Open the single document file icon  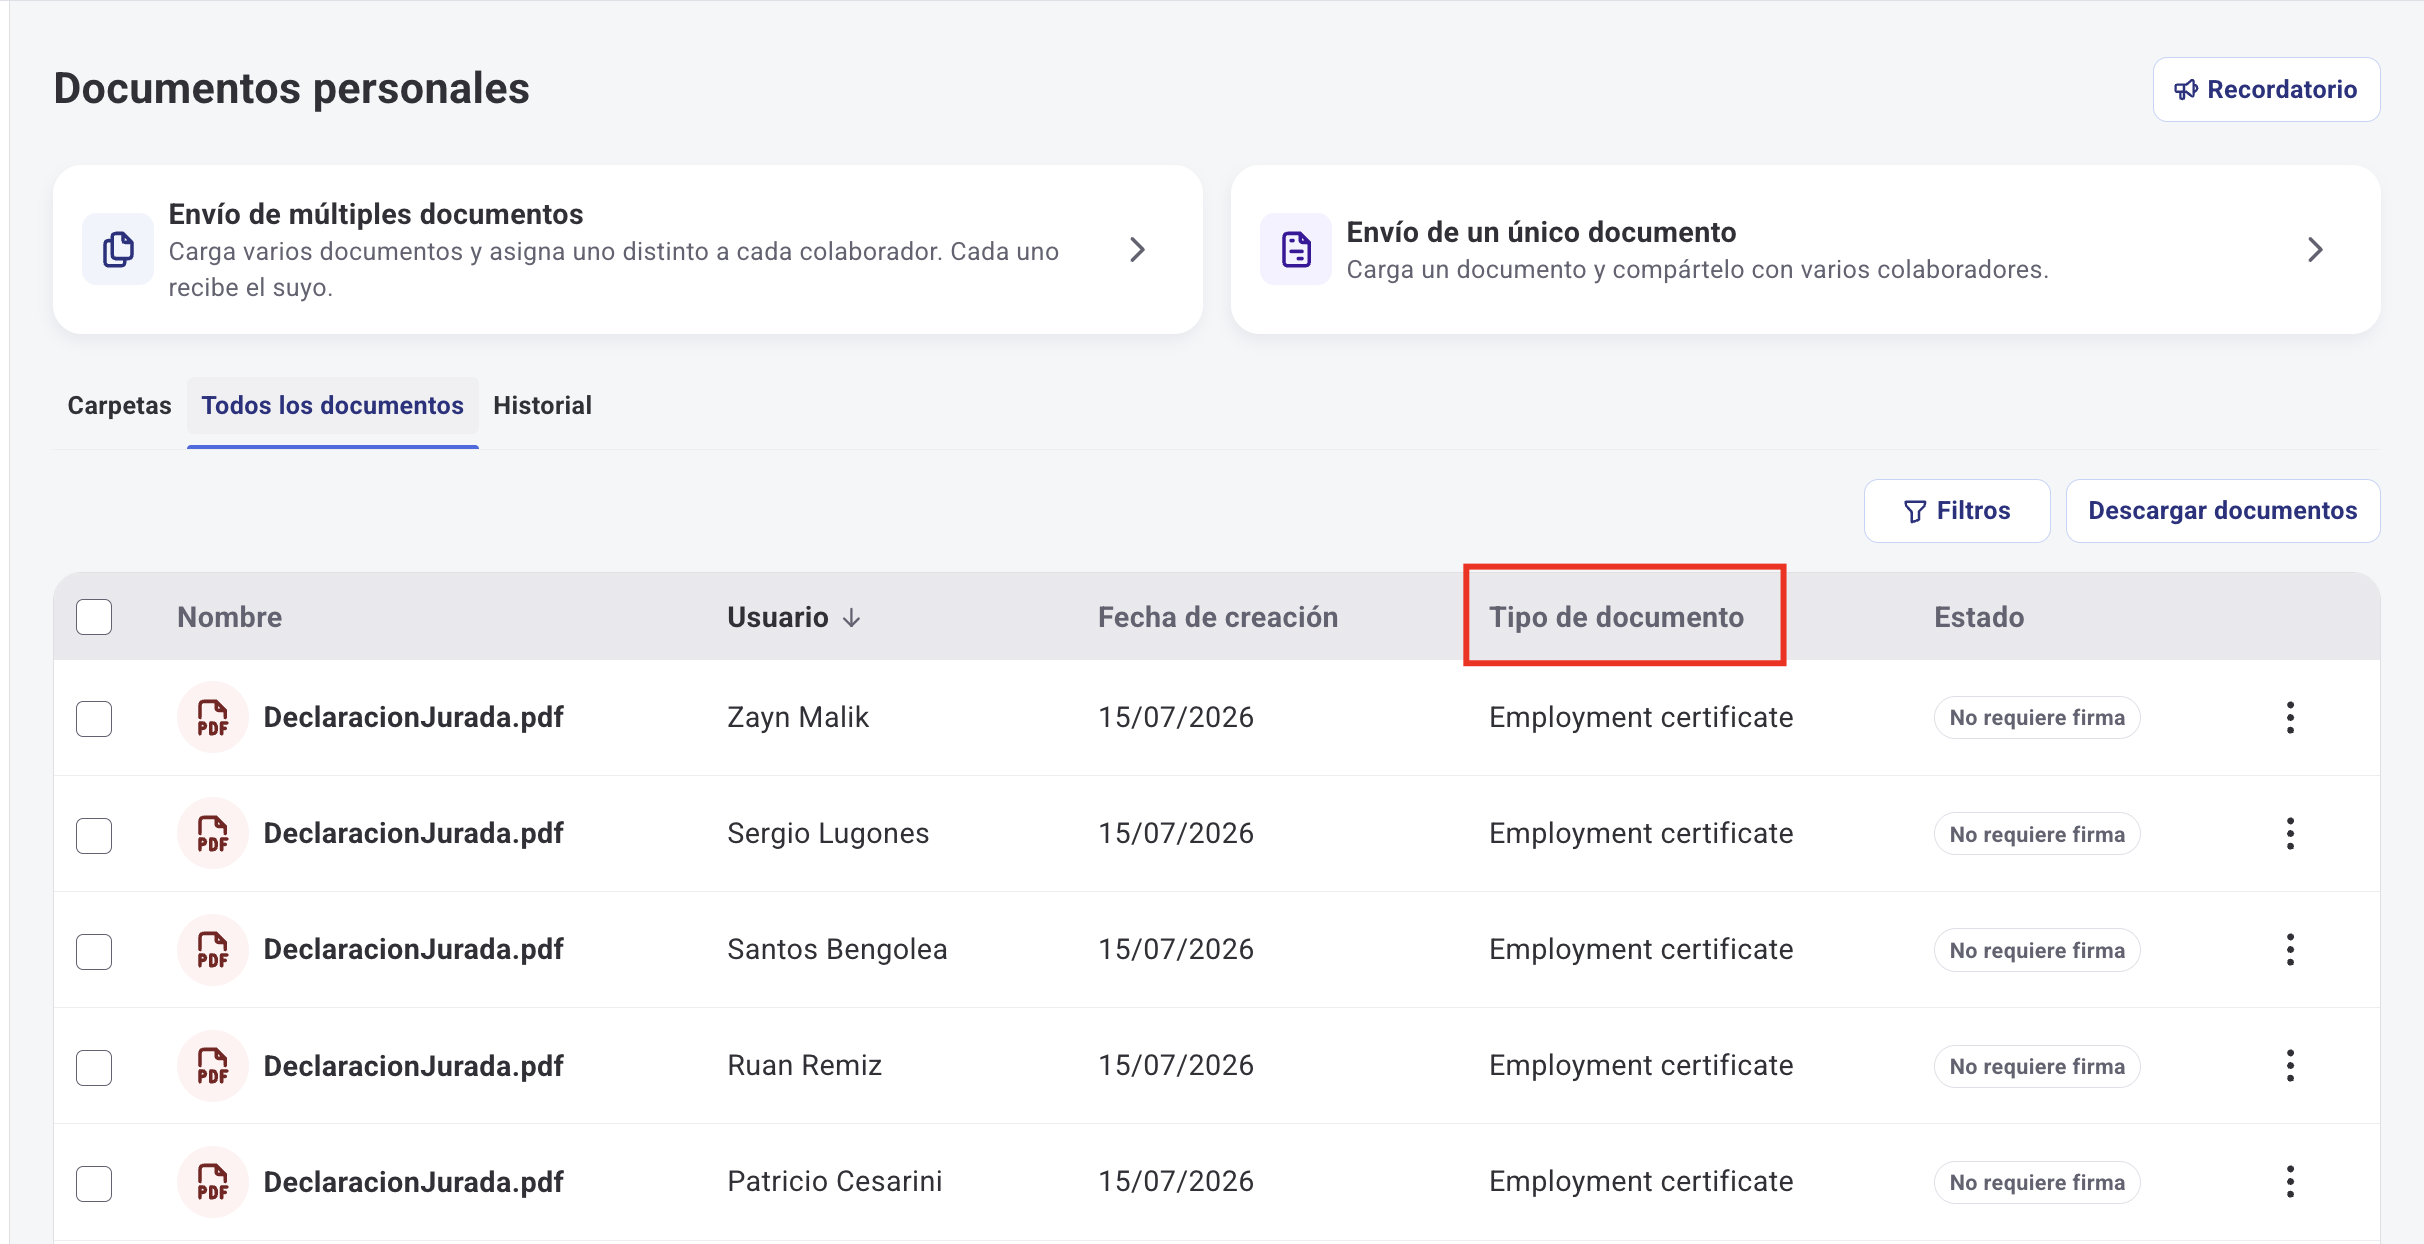point(1296,250)
